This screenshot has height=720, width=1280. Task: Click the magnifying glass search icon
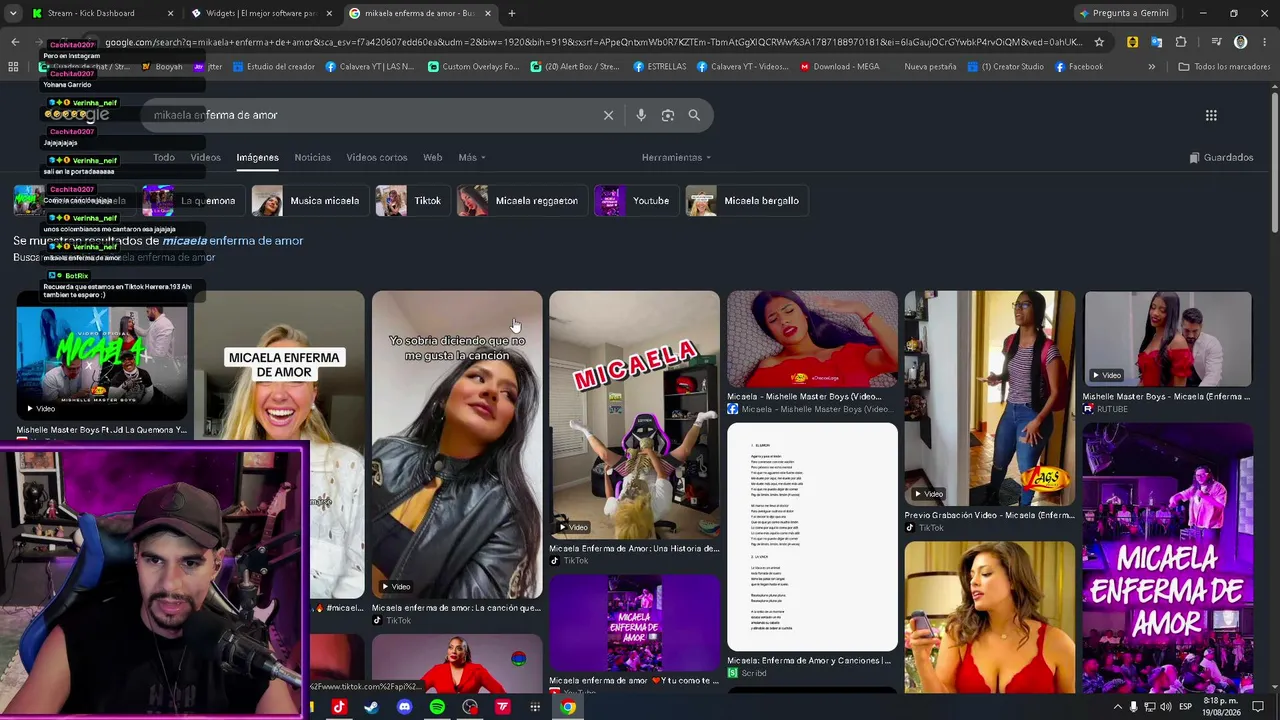point(694,115)
